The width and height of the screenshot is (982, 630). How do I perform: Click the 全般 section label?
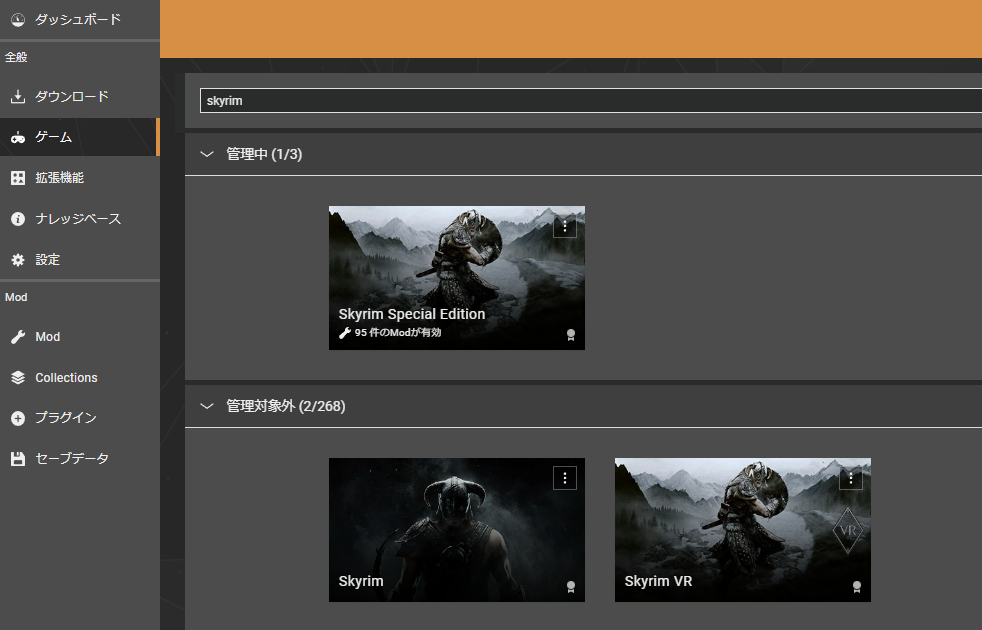16,57
